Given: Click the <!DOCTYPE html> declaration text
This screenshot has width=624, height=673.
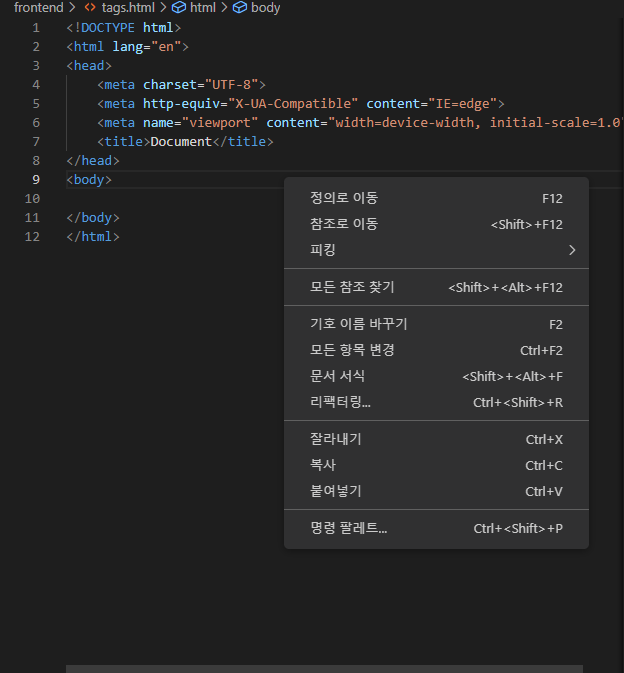Looking at the screenshot, I should 124,28.
